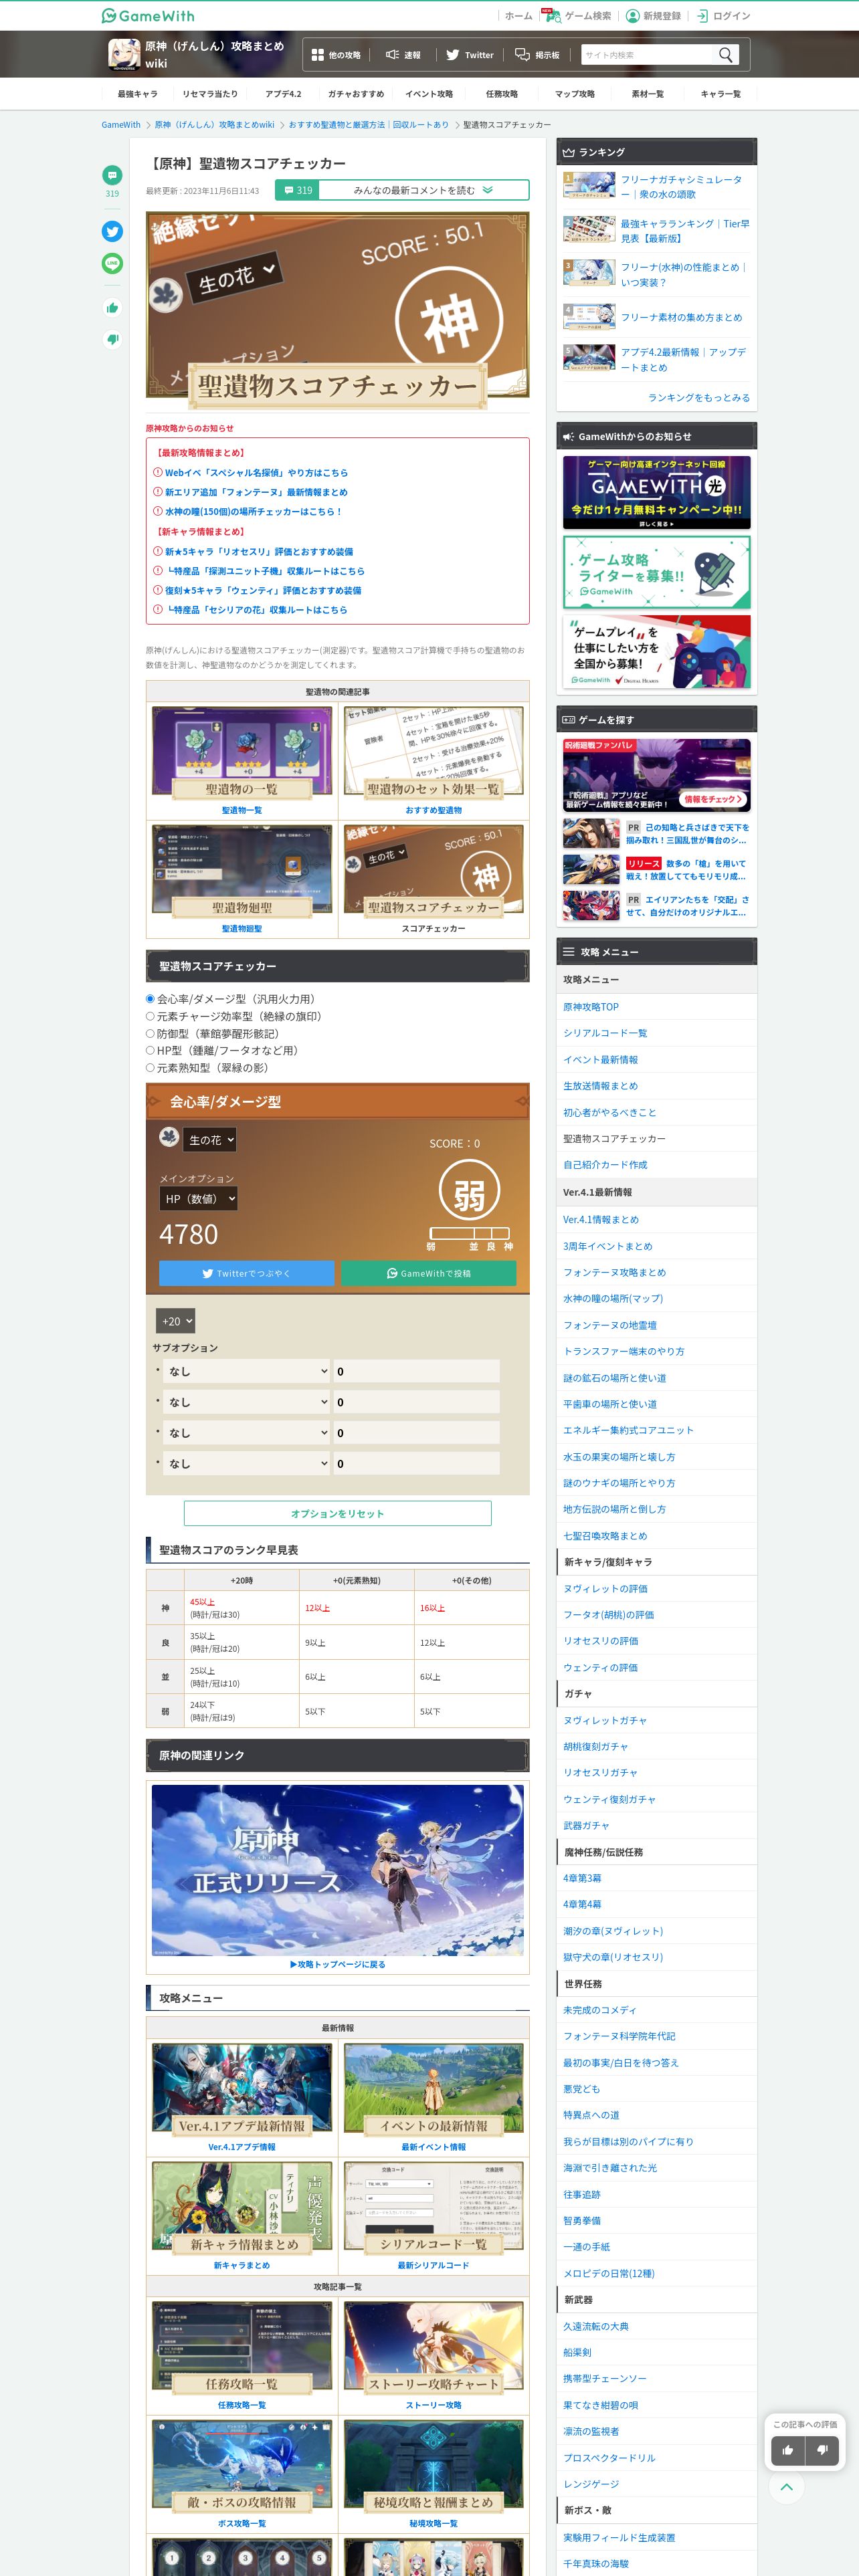
Task: Open シリアルコード一覧 sidebar link
Action: point(605,1033)
